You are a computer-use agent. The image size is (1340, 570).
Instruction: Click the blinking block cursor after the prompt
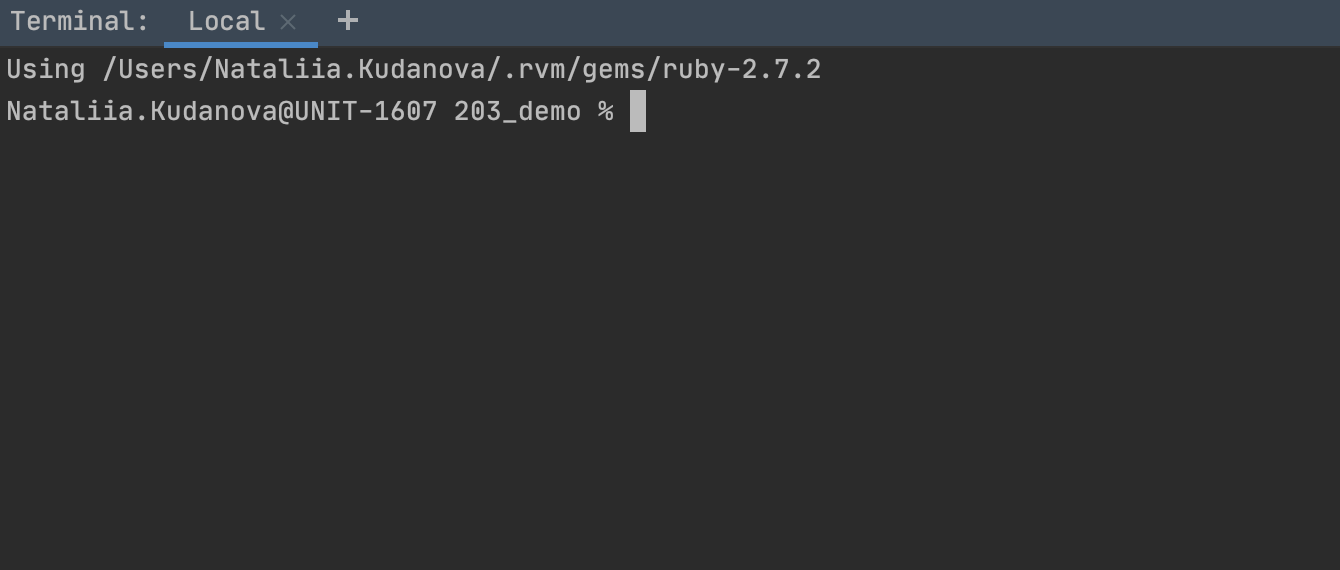point(638,111)
